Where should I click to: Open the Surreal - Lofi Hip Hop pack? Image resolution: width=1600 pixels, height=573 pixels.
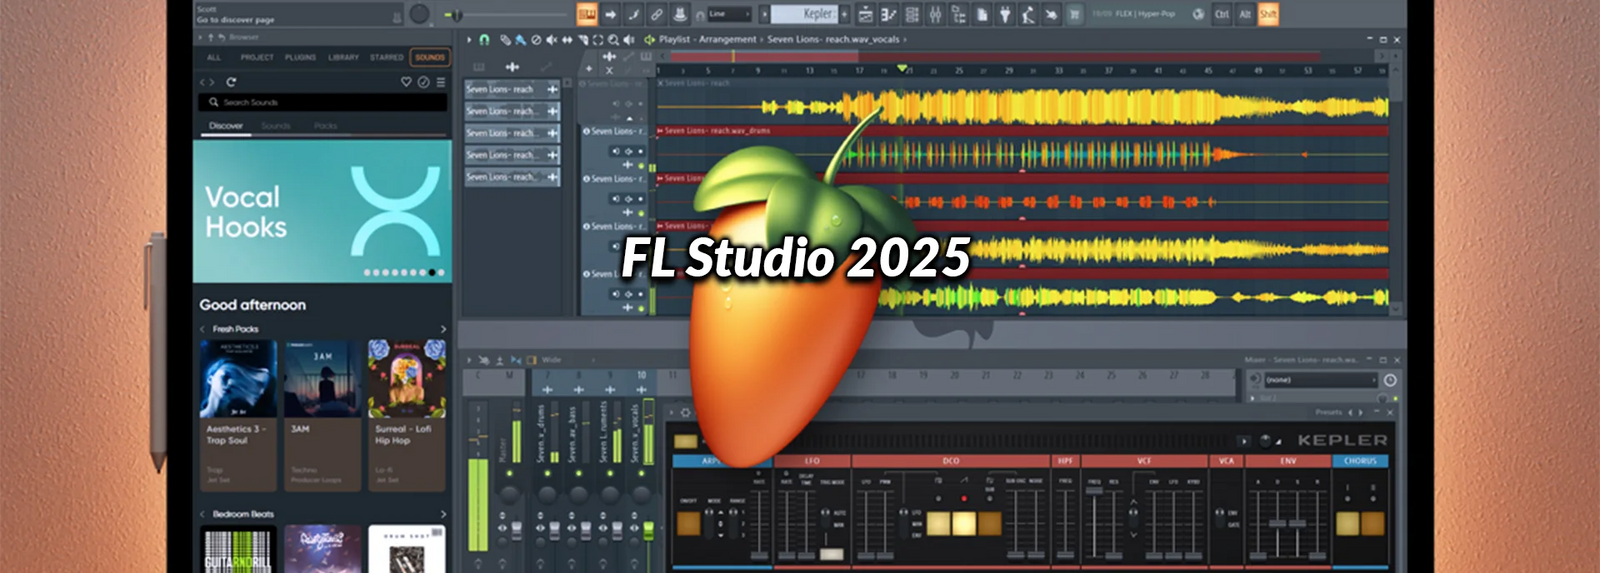pyautogui.click(x=406, y=415)
